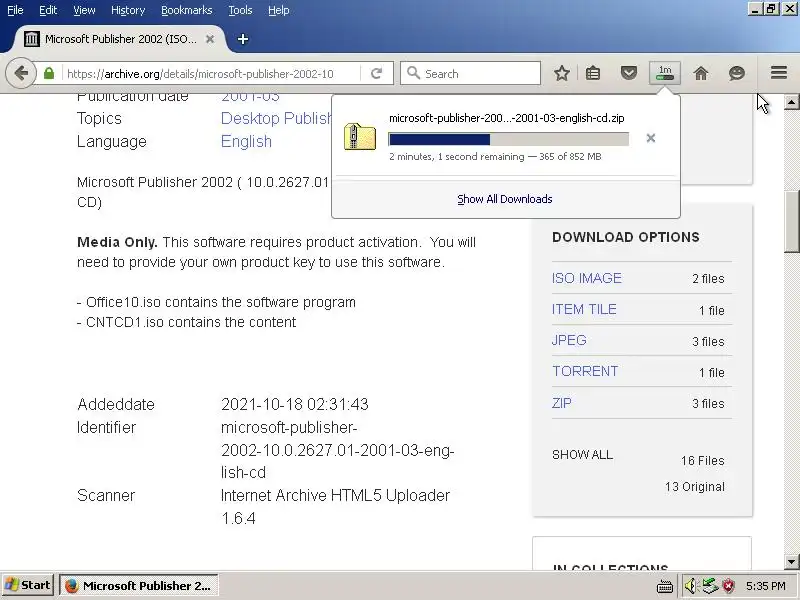The width and height of the screenshot is (800, 600).
Task: Bookmark this page with the star icon
Action: [x=562, y=73]
